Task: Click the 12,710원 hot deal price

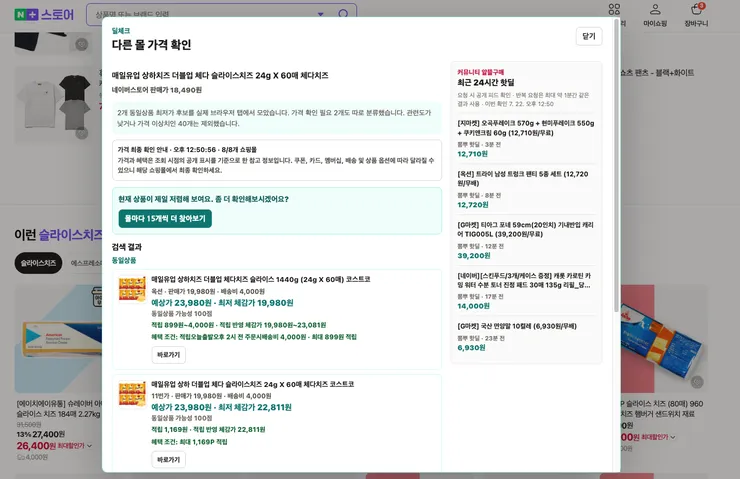Action: click(x=472, y=154)
